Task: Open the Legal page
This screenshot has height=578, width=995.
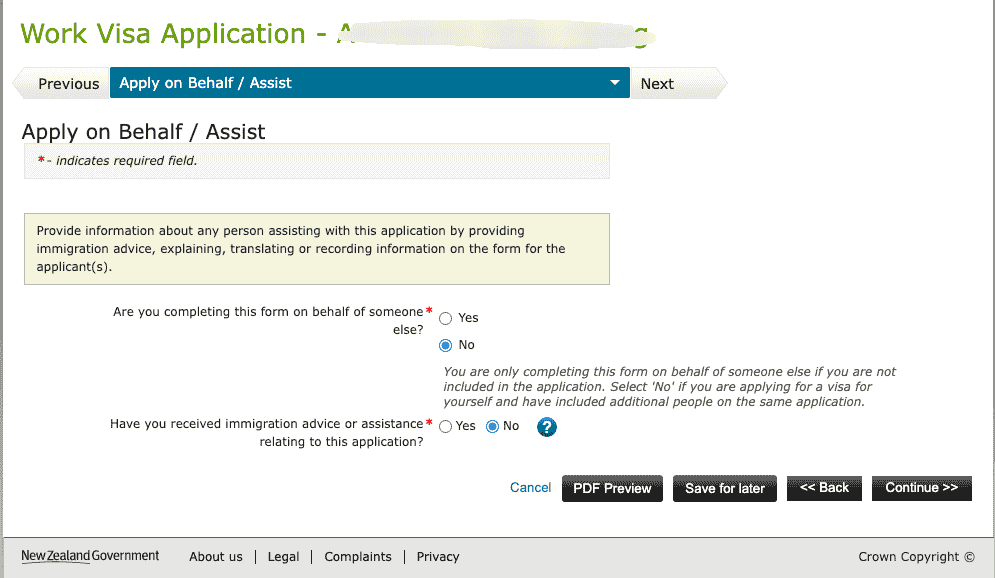Action: (283, 557)
